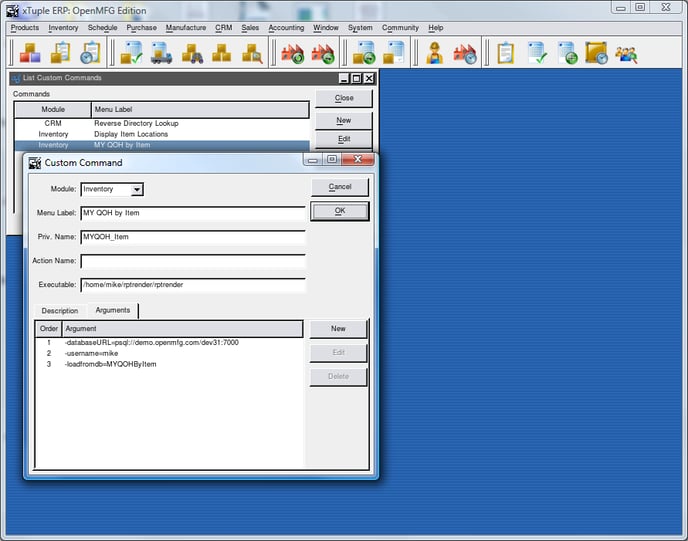Click into the empty Action Name field
The image size is (688, 541).
(x=193, y=261)
